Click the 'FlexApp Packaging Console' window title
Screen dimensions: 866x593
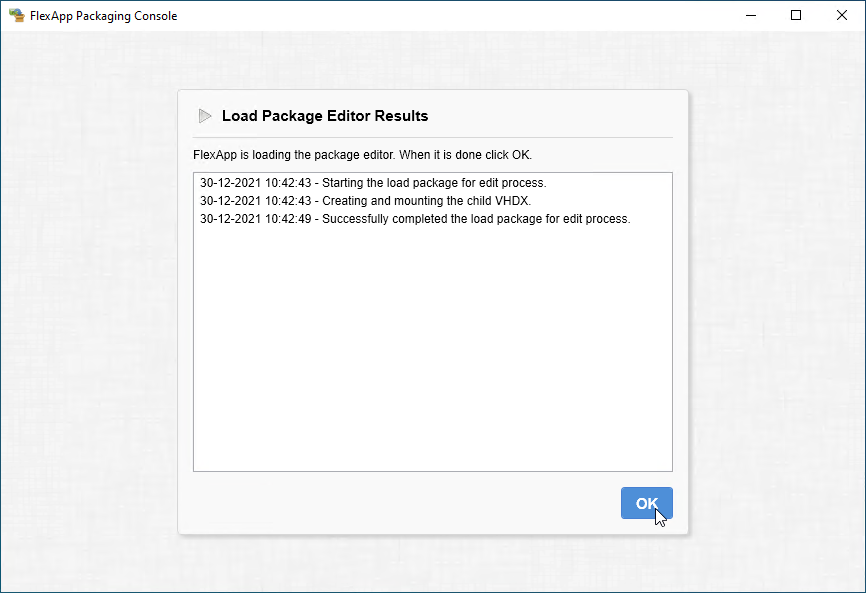[x=104, y=15]
